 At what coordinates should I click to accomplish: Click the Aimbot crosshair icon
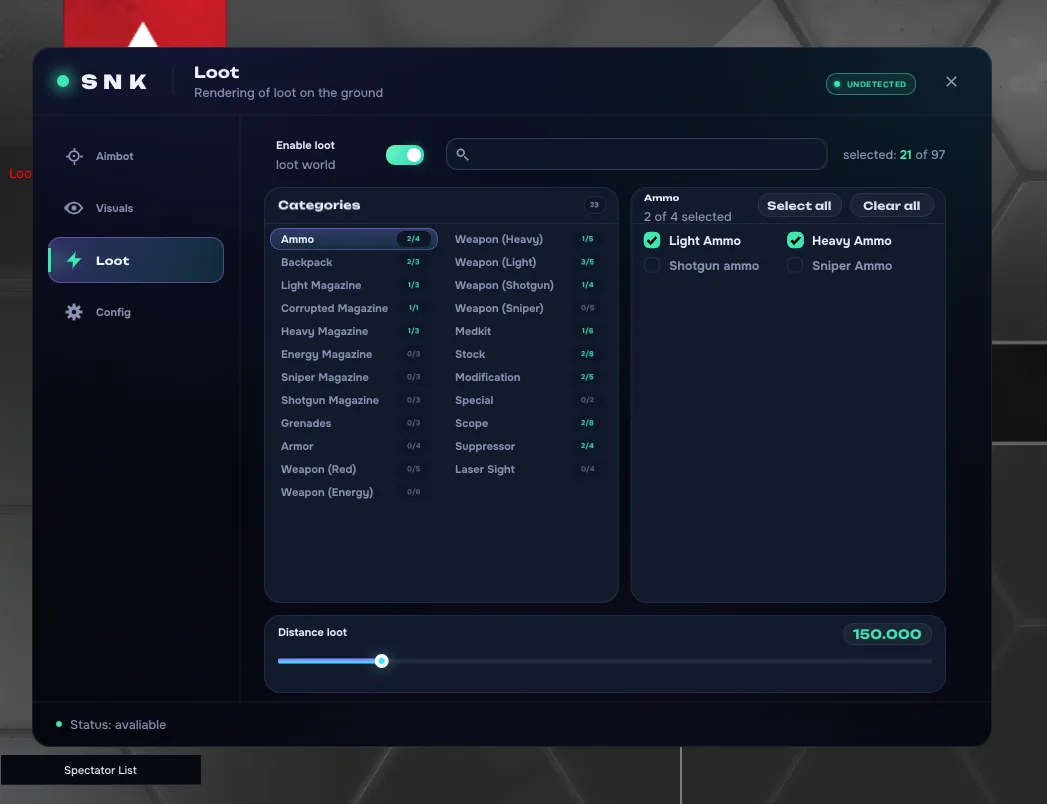tap(74, 156)
